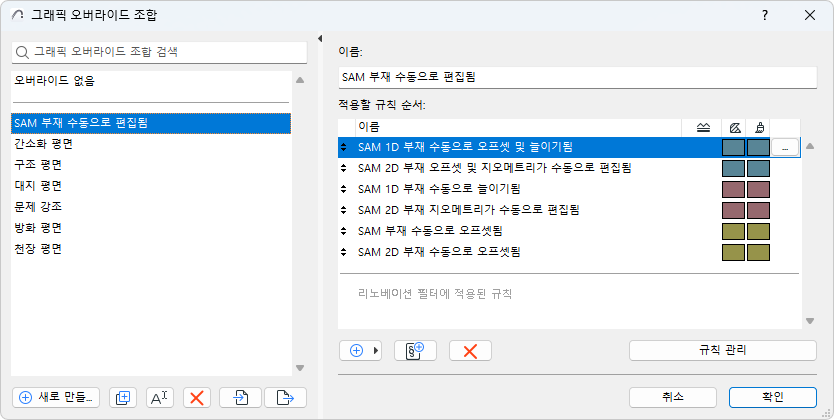Screen dimensions: 834x420
Task: Remove the selected rule with red X
Action: click(470, 350)
